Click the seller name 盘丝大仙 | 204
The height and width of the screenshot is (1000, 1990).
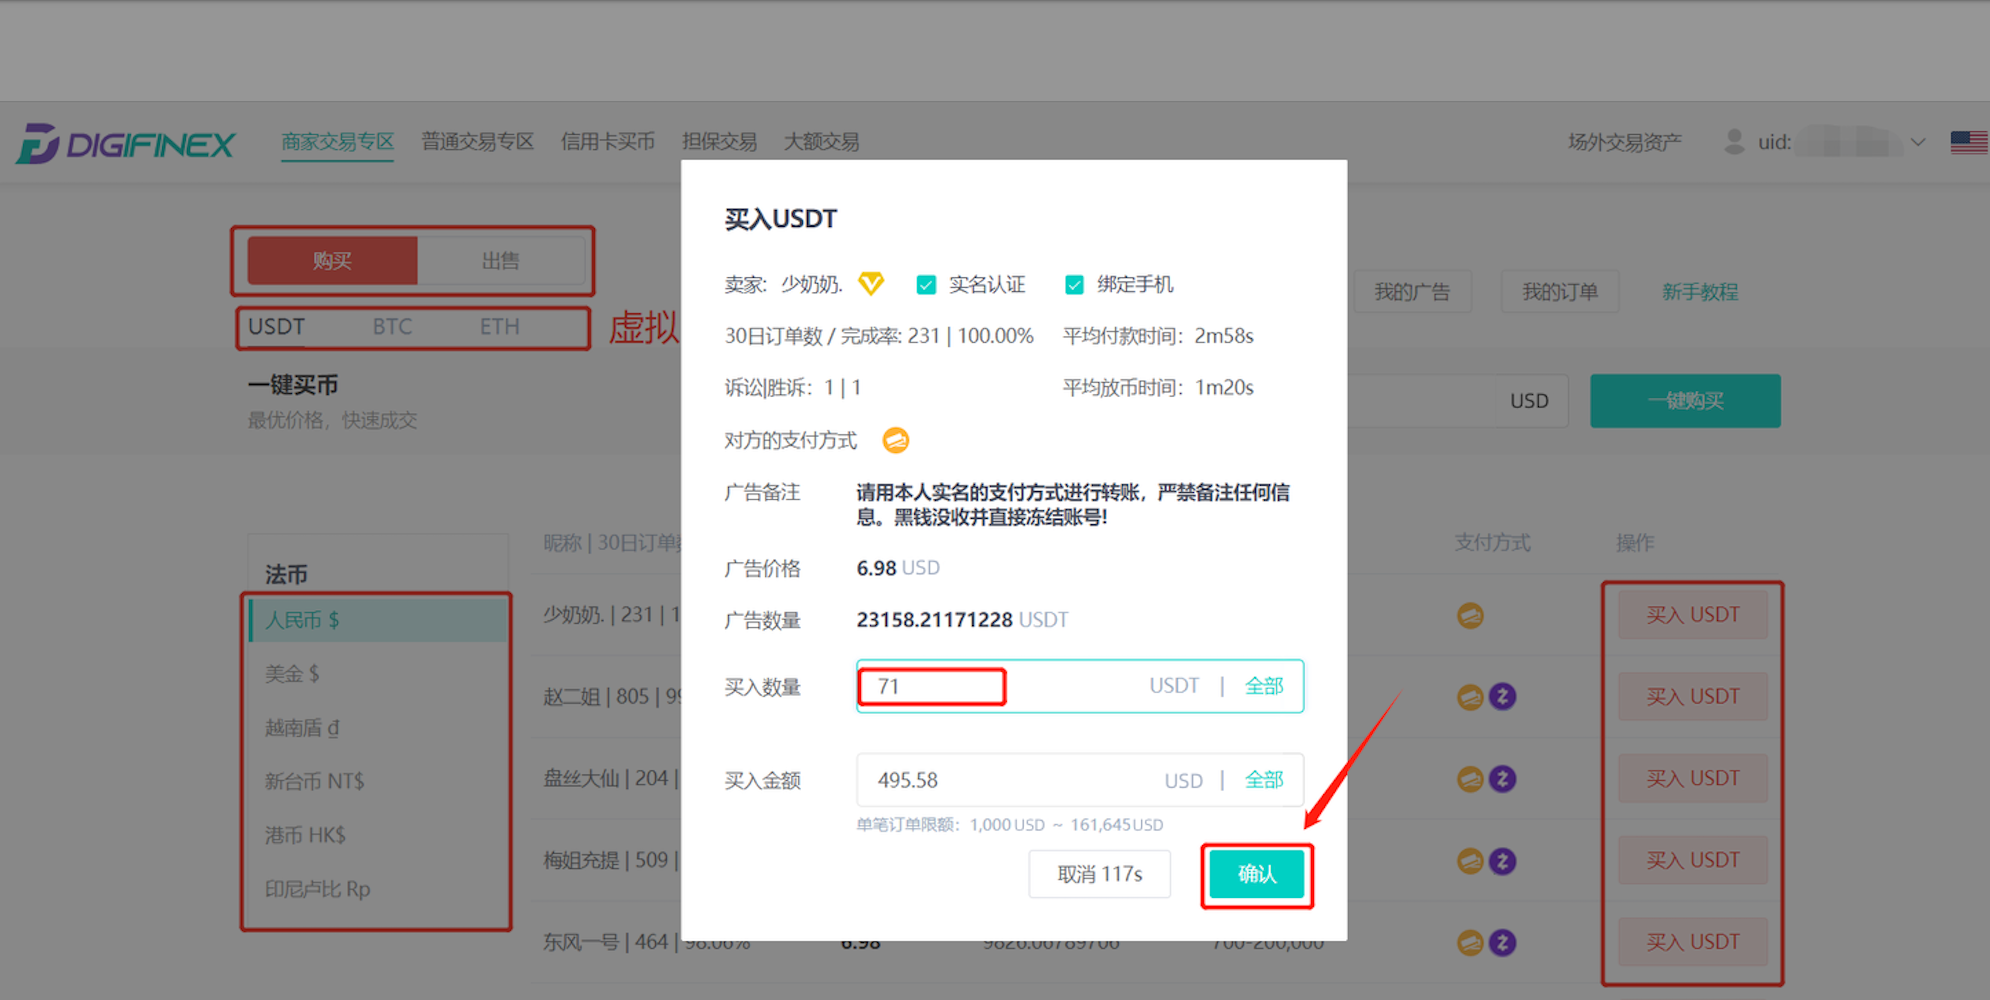[605, 779]
